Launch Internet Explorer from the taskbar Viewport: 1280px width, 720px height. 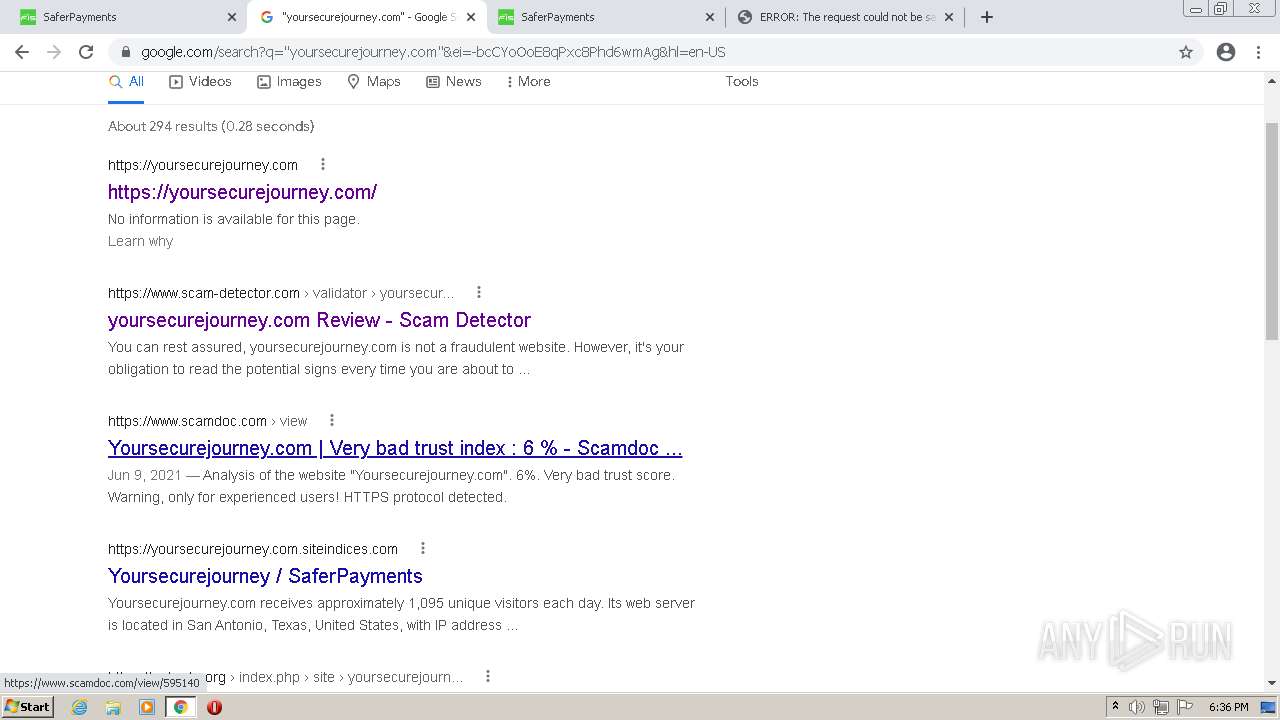(x=79, y=707)
